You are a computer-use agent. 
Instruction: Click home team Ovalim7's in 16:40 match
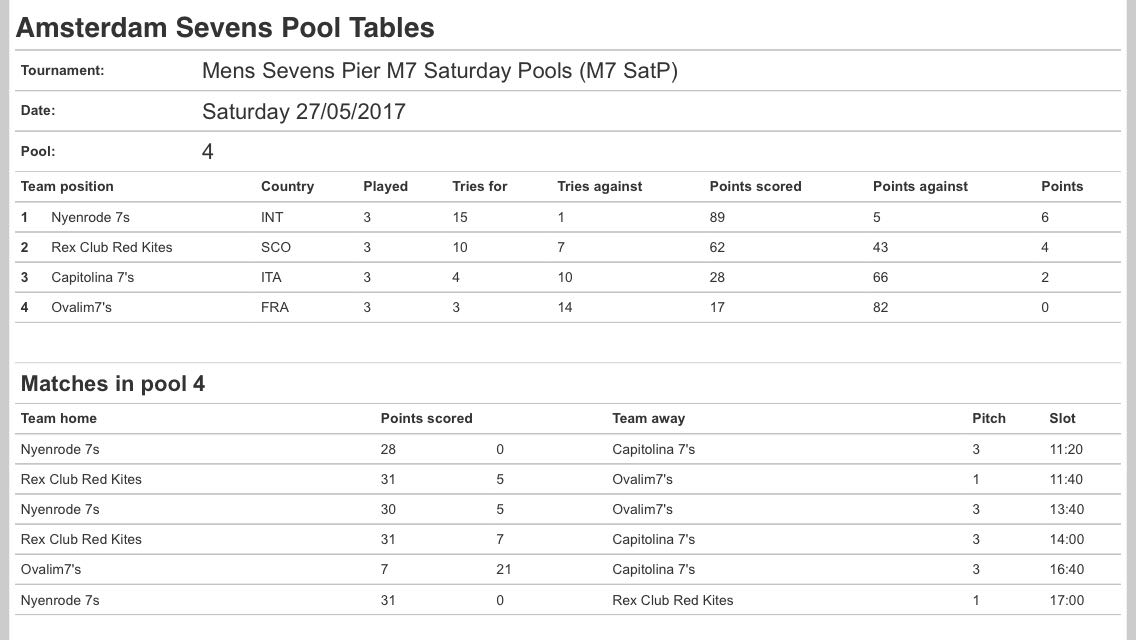tap(51, 569)
